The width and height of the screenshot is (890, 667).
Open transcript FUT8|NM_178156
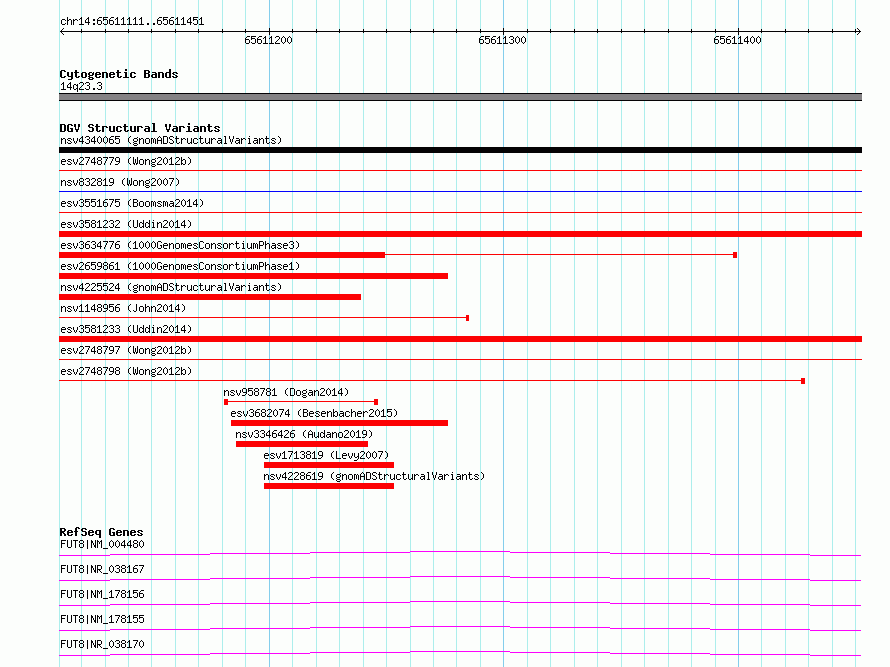click(102, 594)
